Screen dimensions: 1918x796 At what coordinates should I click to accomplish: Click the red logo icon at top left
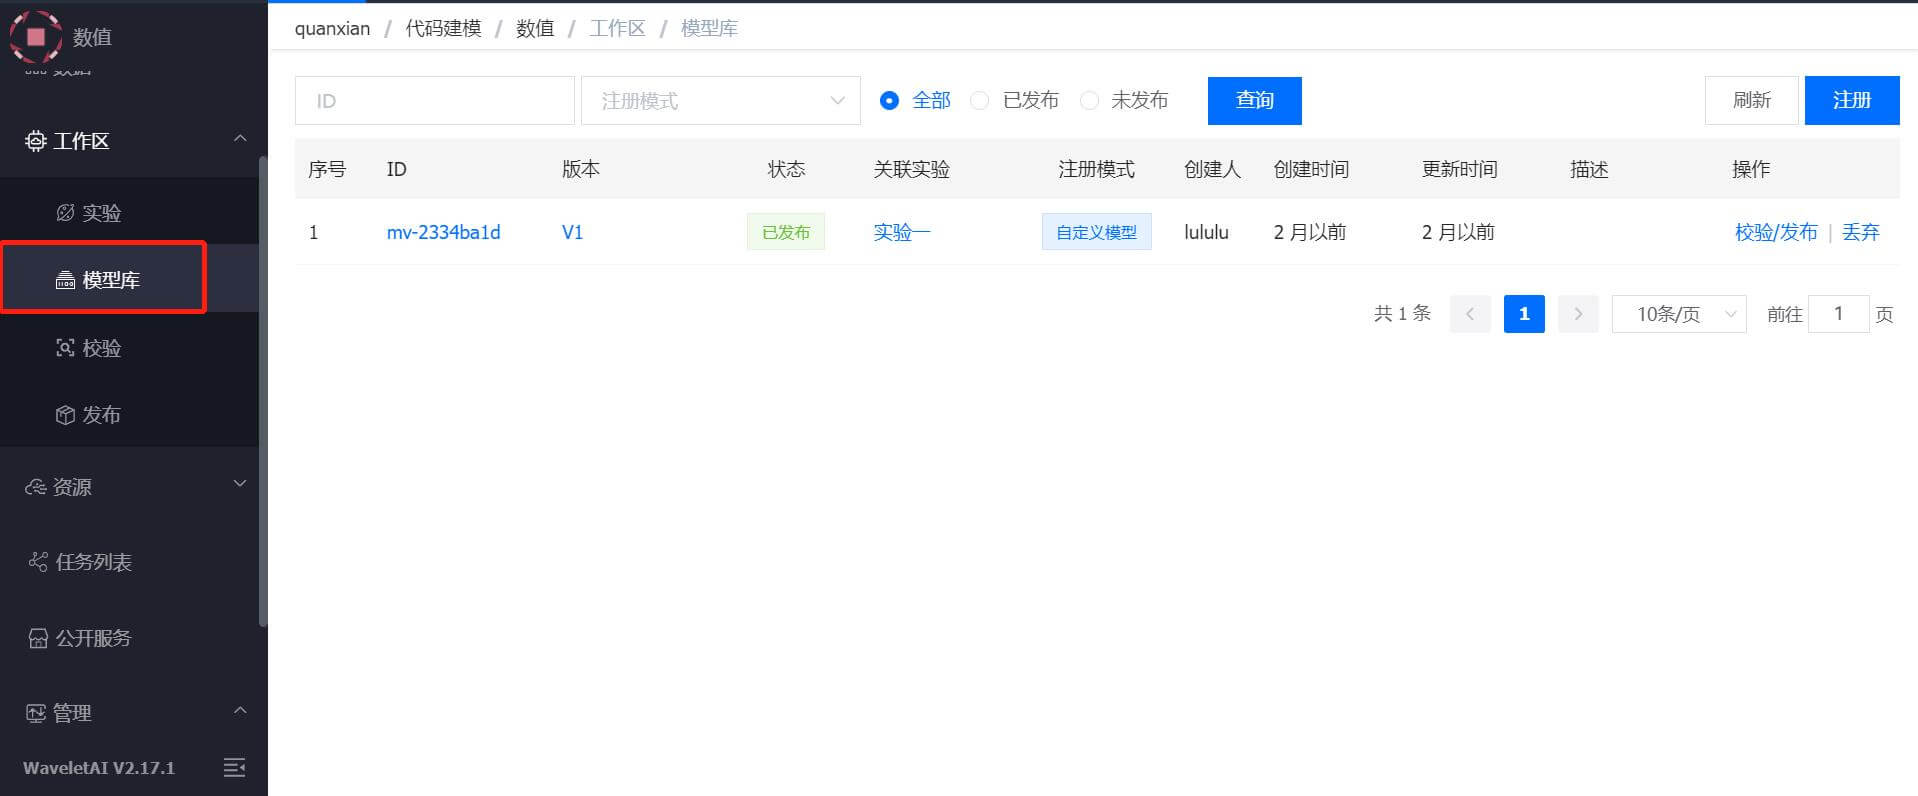[x=36, y=37]
